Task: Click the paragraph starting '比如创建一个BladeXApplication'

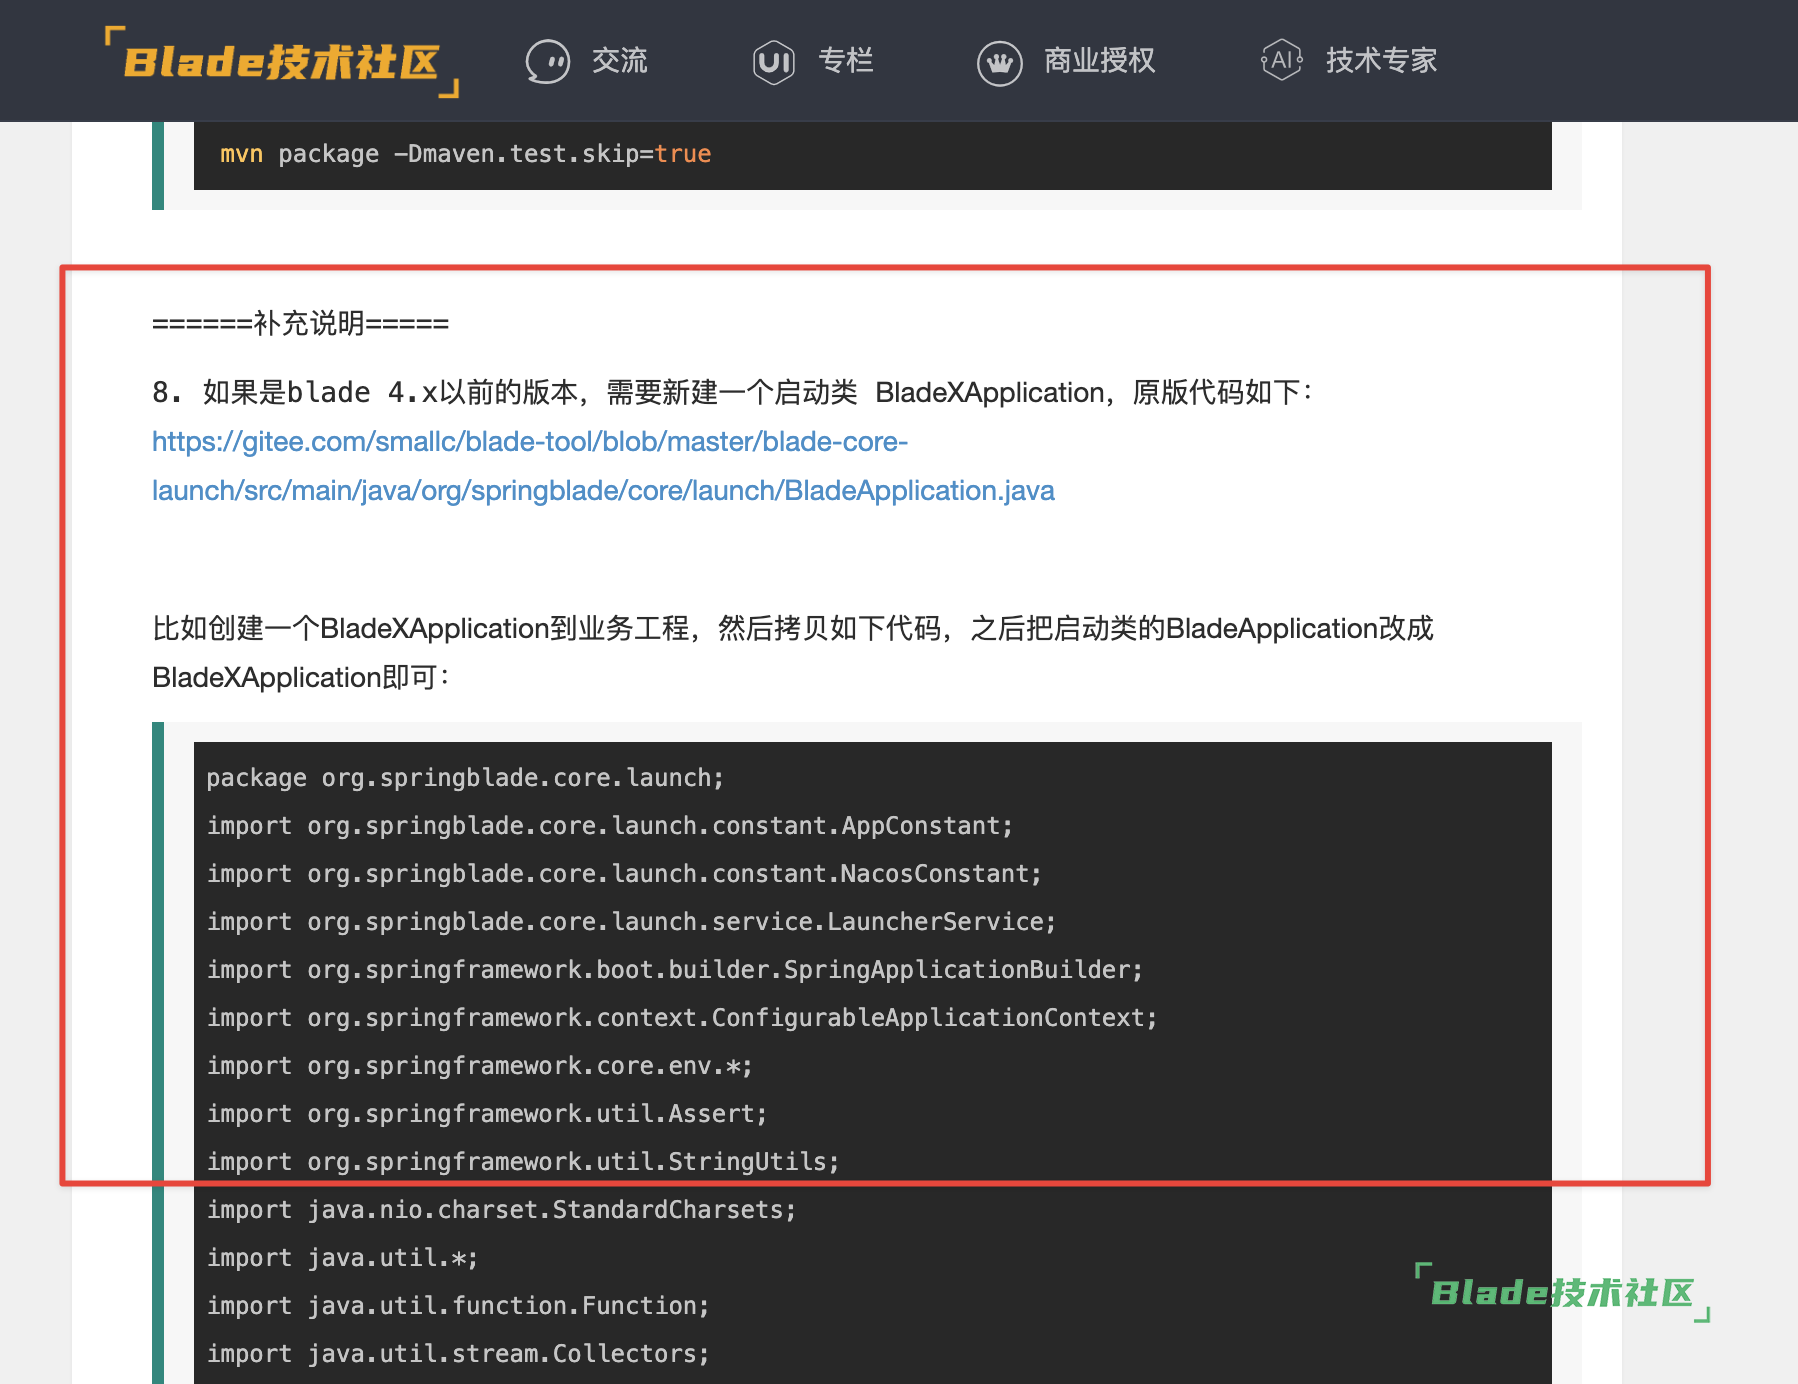Action: (793, 653)
